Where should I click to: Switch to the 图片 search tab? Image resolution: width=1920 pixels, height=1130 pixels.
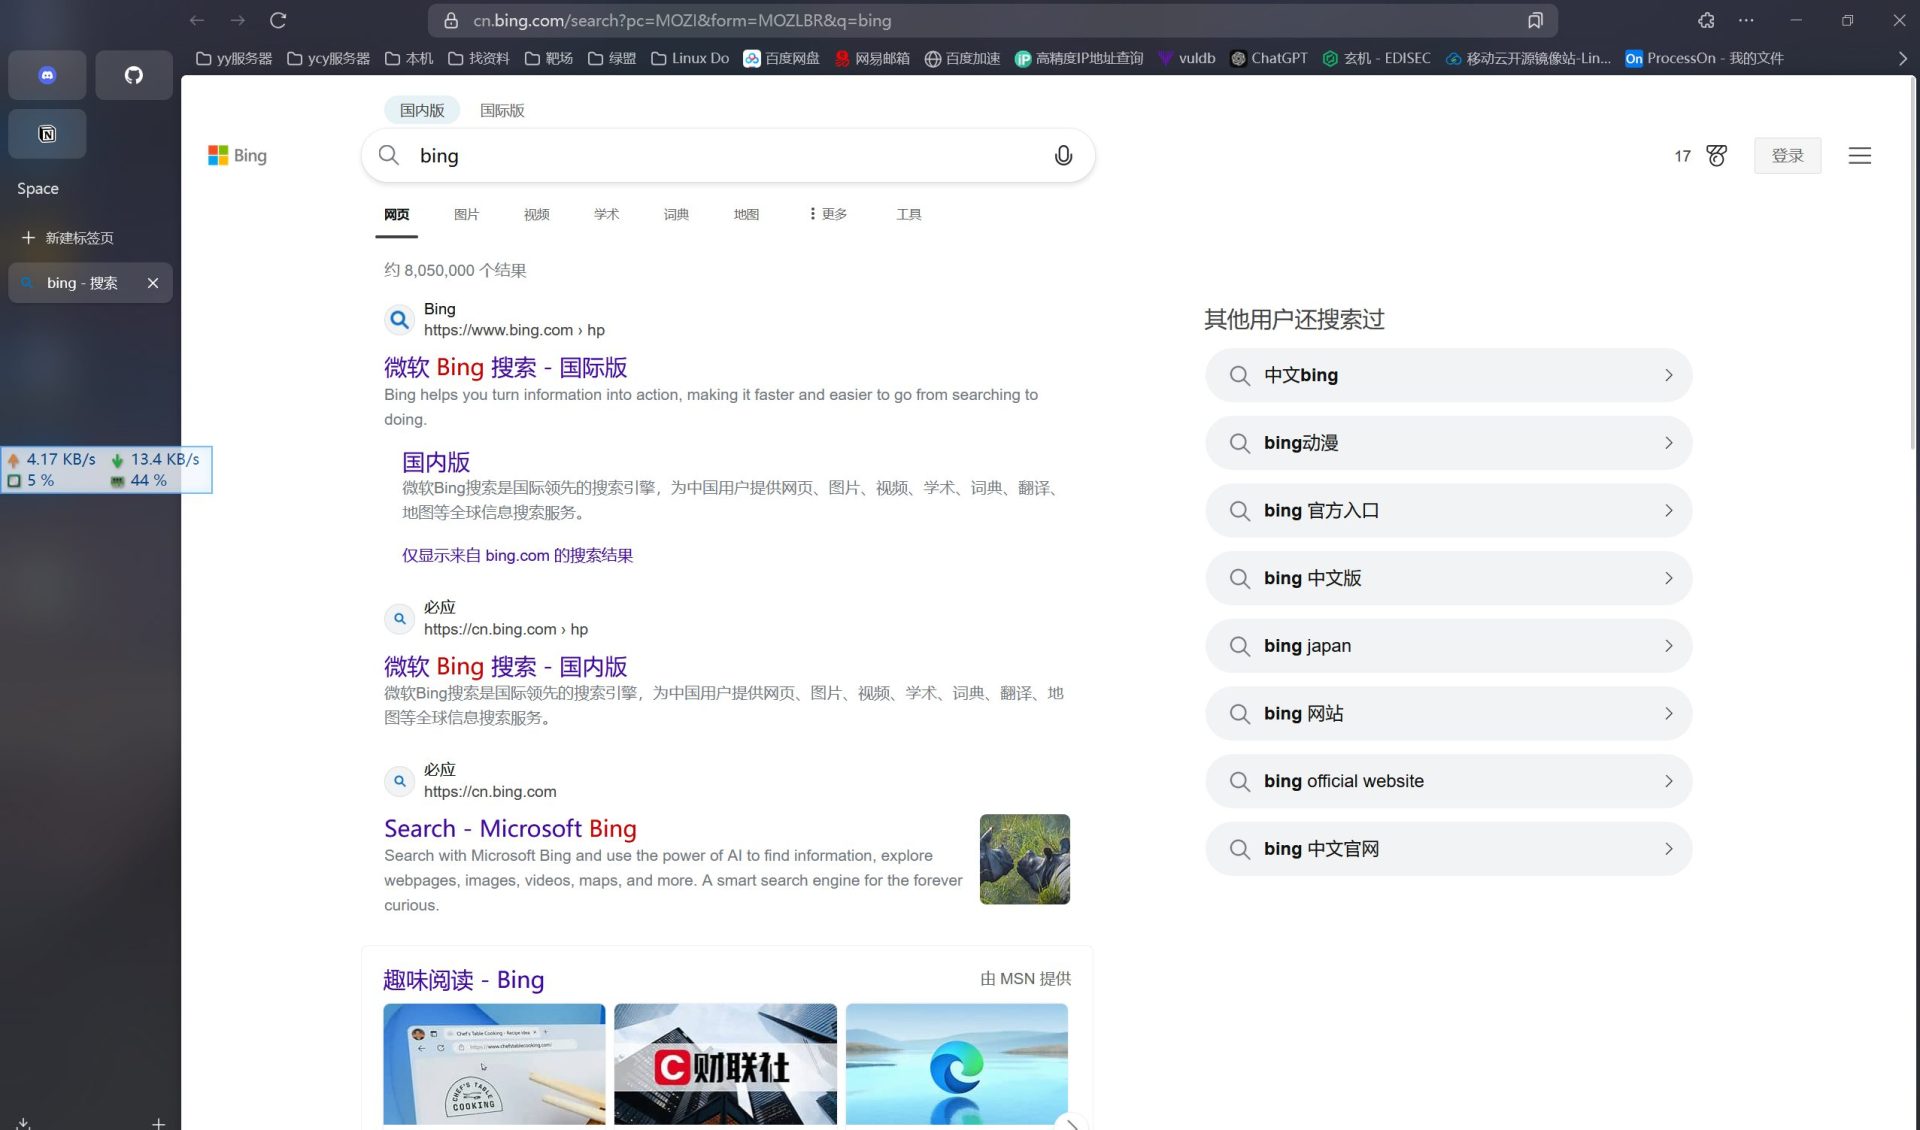point(467,213)
